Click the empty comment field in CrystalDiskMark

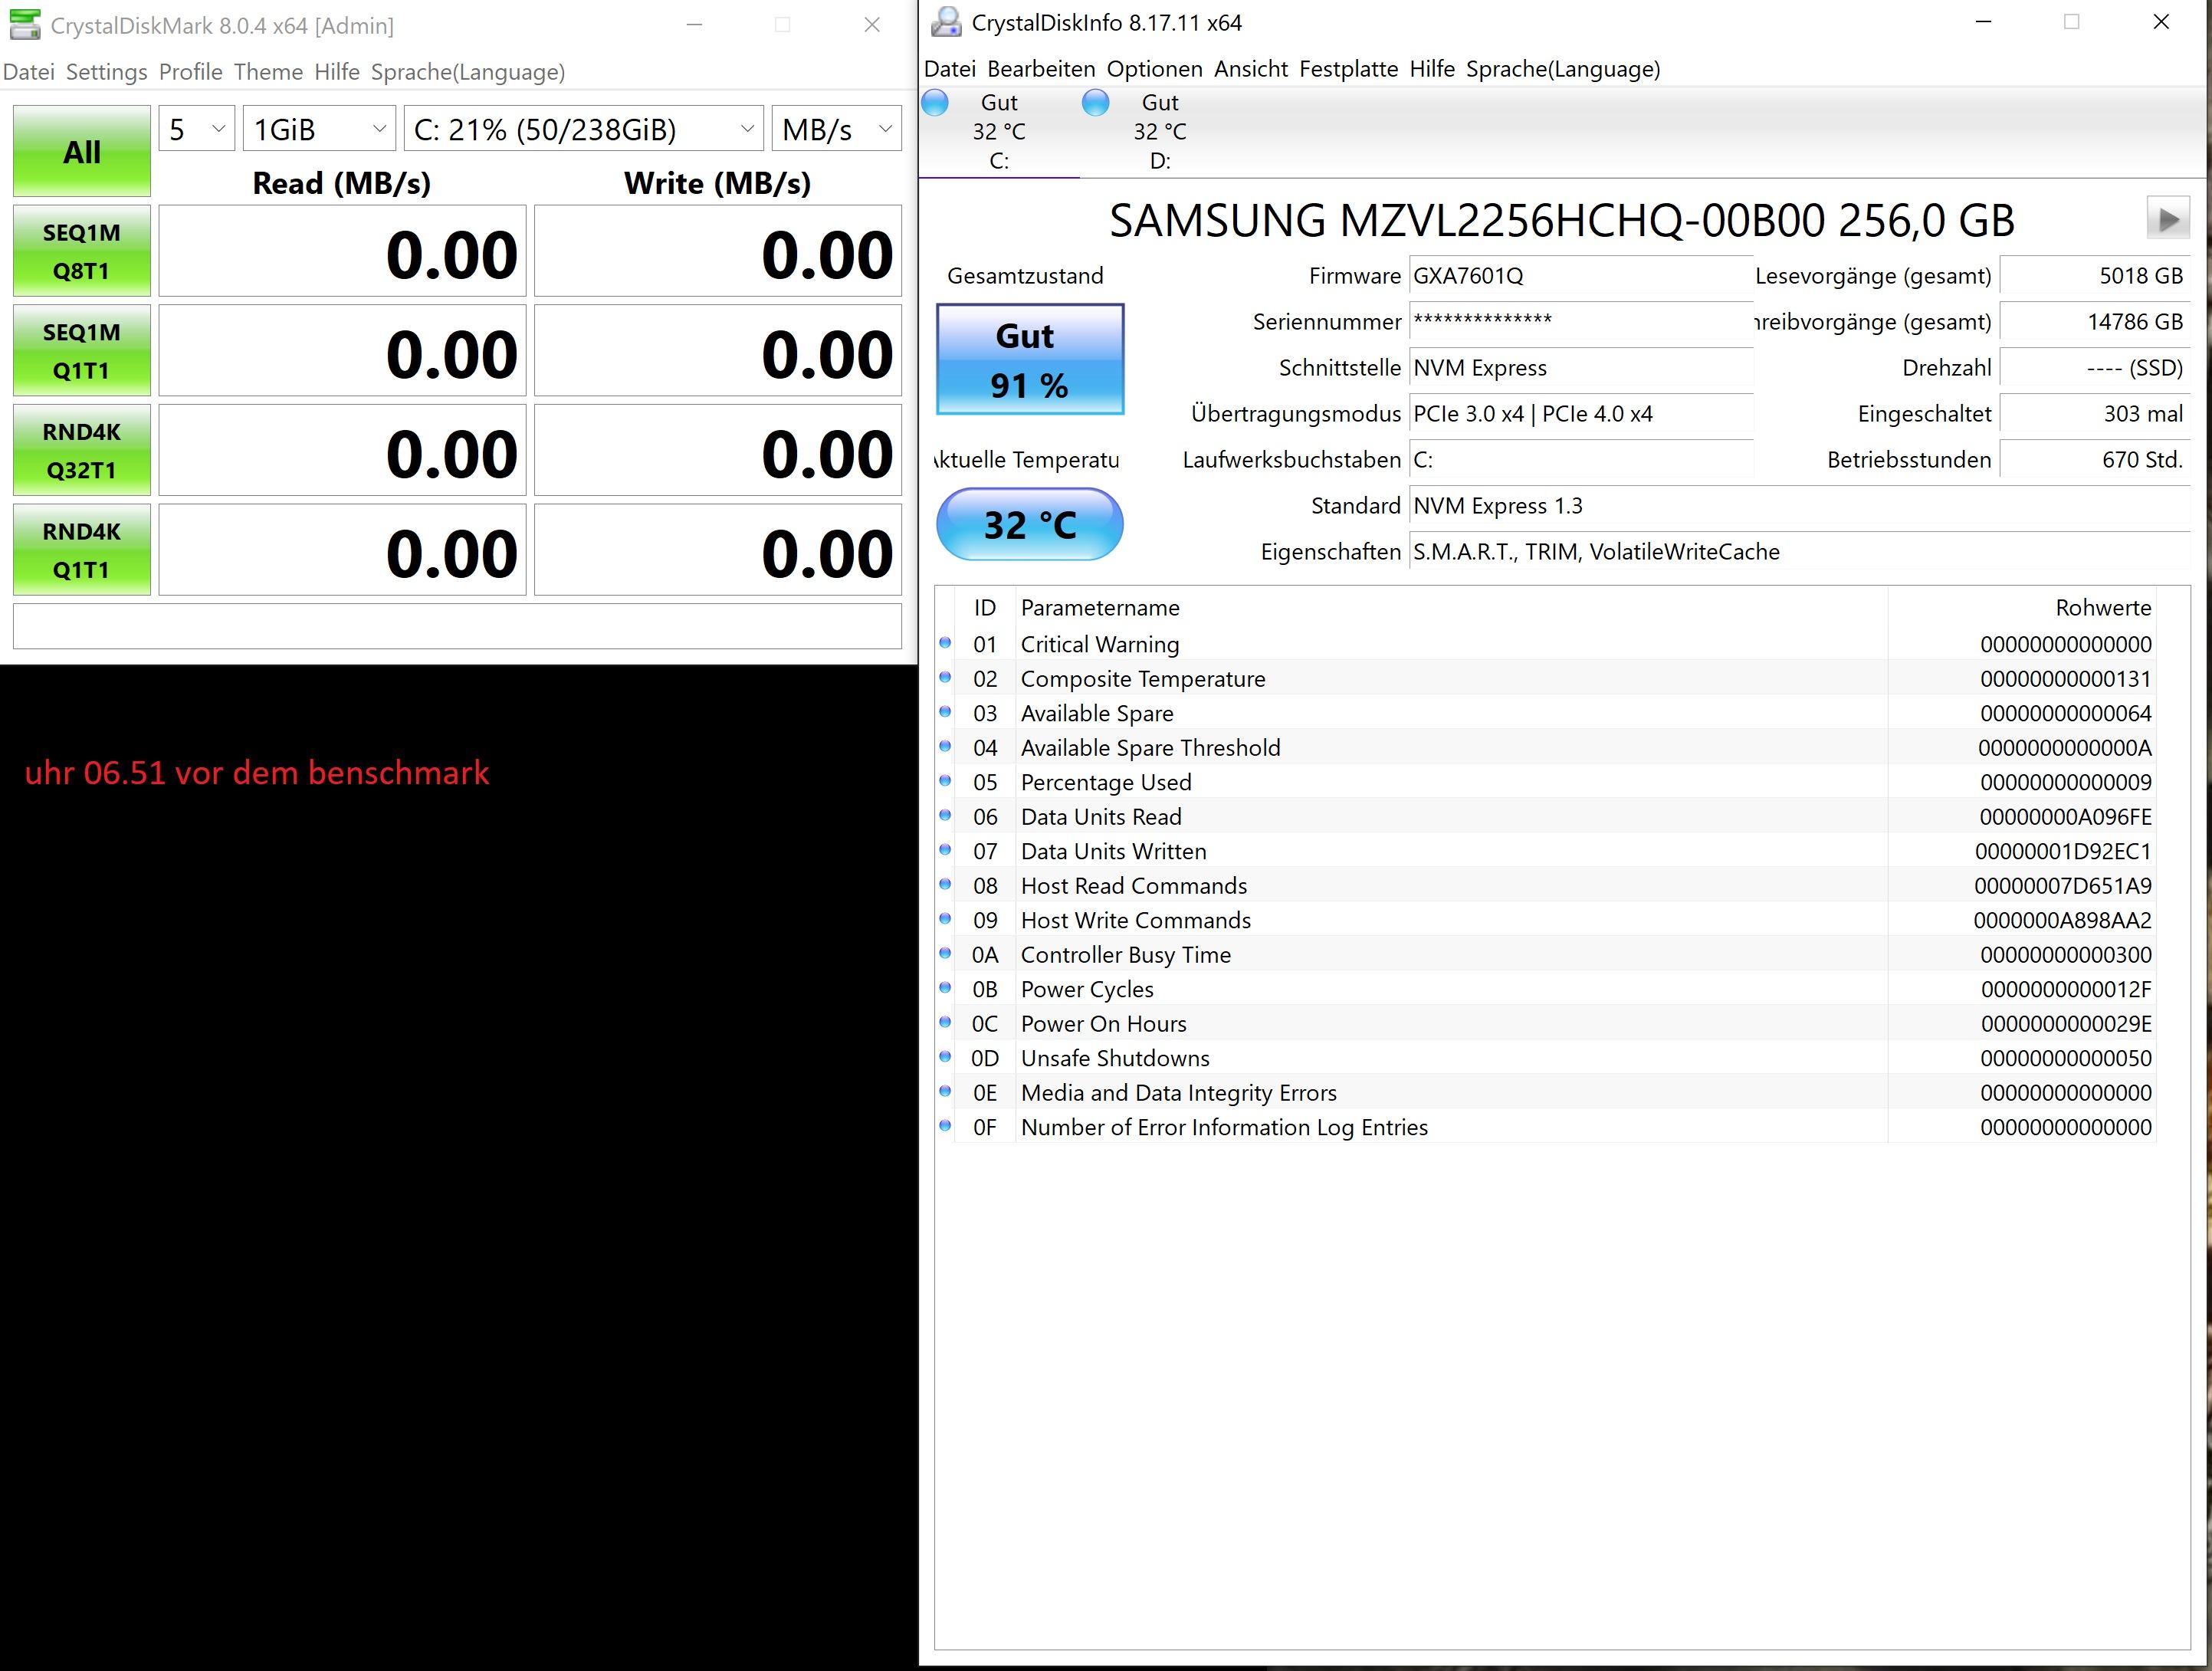(x=457, y=626)
